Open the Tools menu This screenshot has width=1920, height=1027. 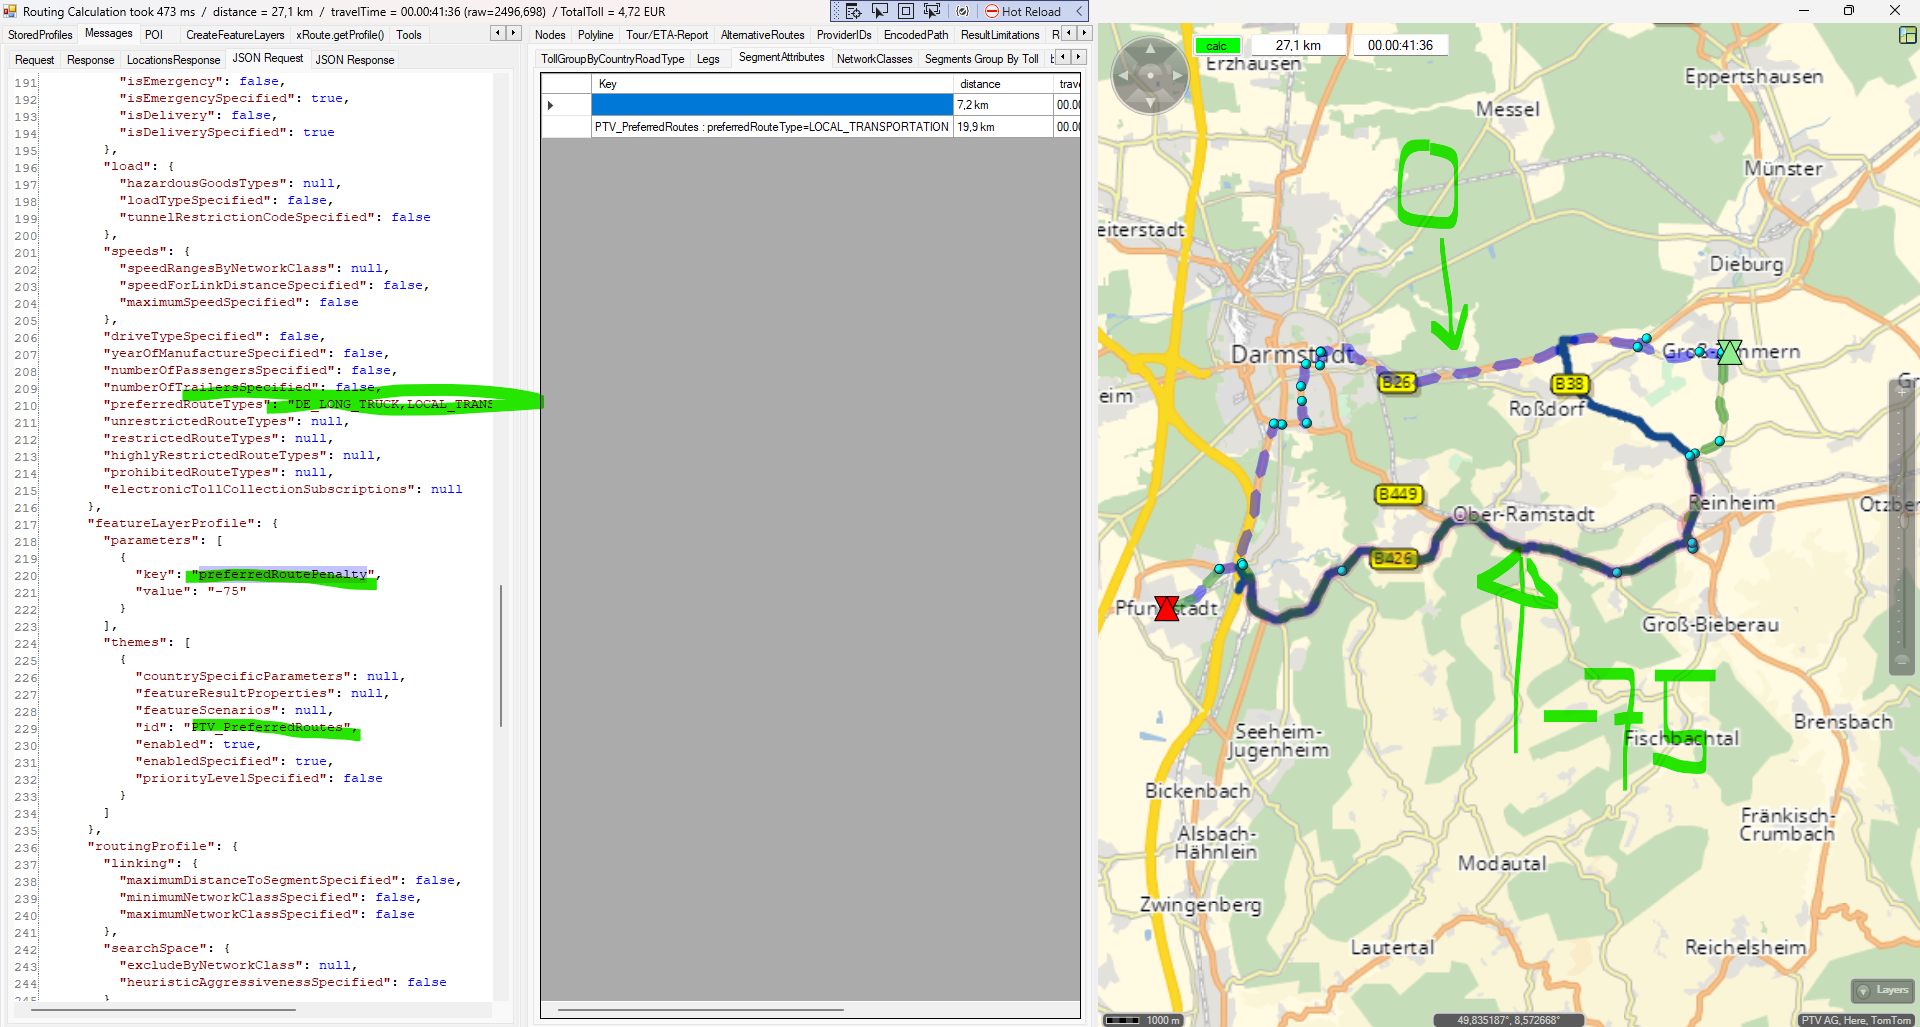point(408,35)
